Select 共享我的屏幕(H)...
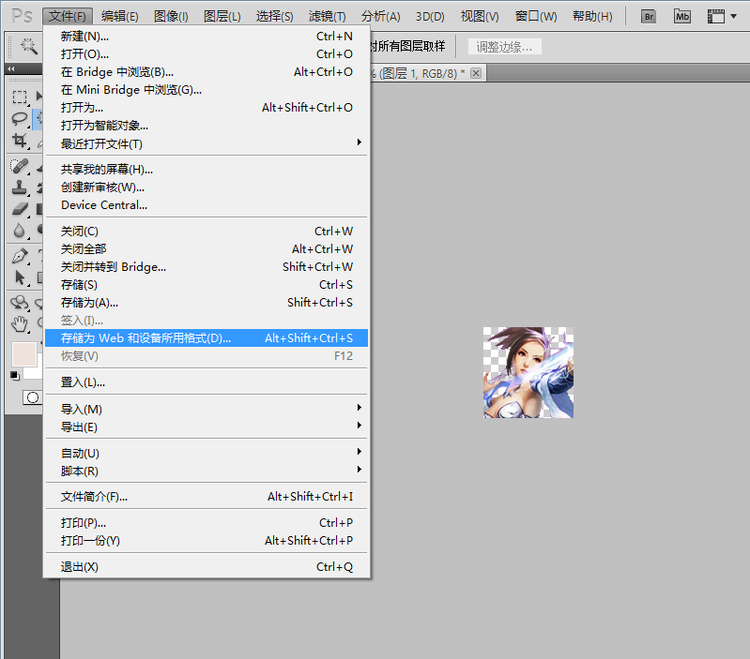This screenshot has height=659, width=750. 206,169
